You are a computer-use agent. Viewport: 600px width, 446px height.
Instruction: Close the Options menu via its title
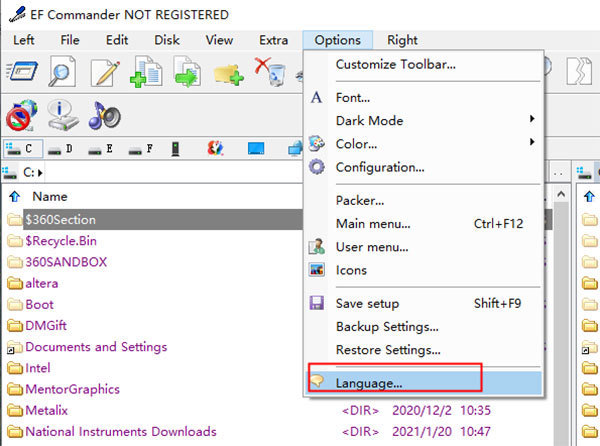(x=338, y=40)
